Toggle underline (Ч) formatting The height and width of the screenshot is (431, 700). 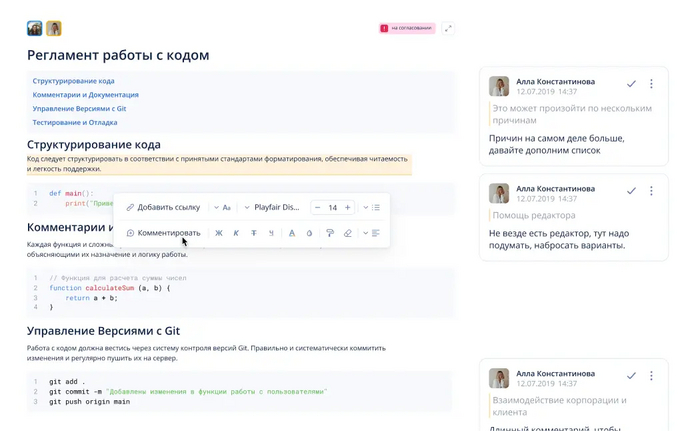coord(271,233)
